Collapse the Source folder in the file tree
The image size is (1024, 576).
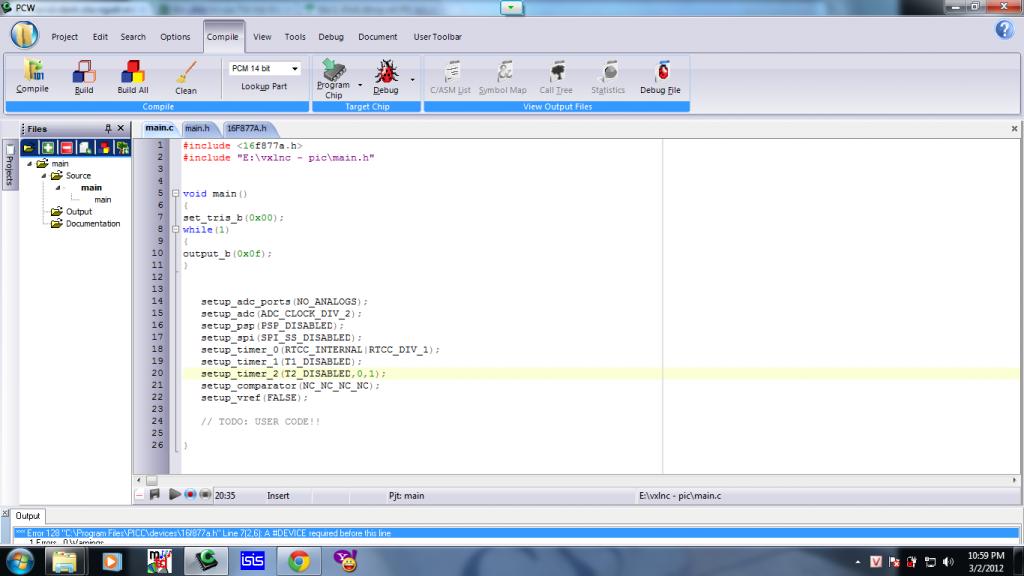44,176
